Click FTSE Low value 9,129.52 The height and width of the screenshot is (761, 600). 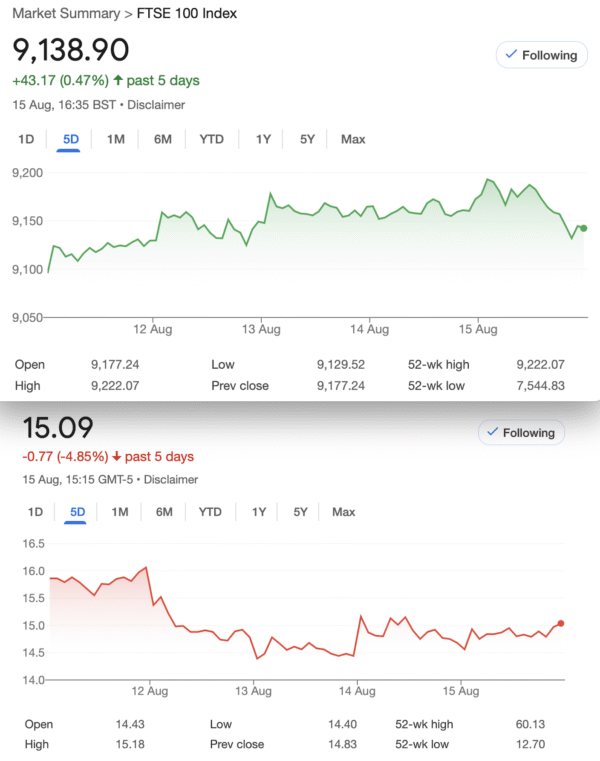click(341, 364)
